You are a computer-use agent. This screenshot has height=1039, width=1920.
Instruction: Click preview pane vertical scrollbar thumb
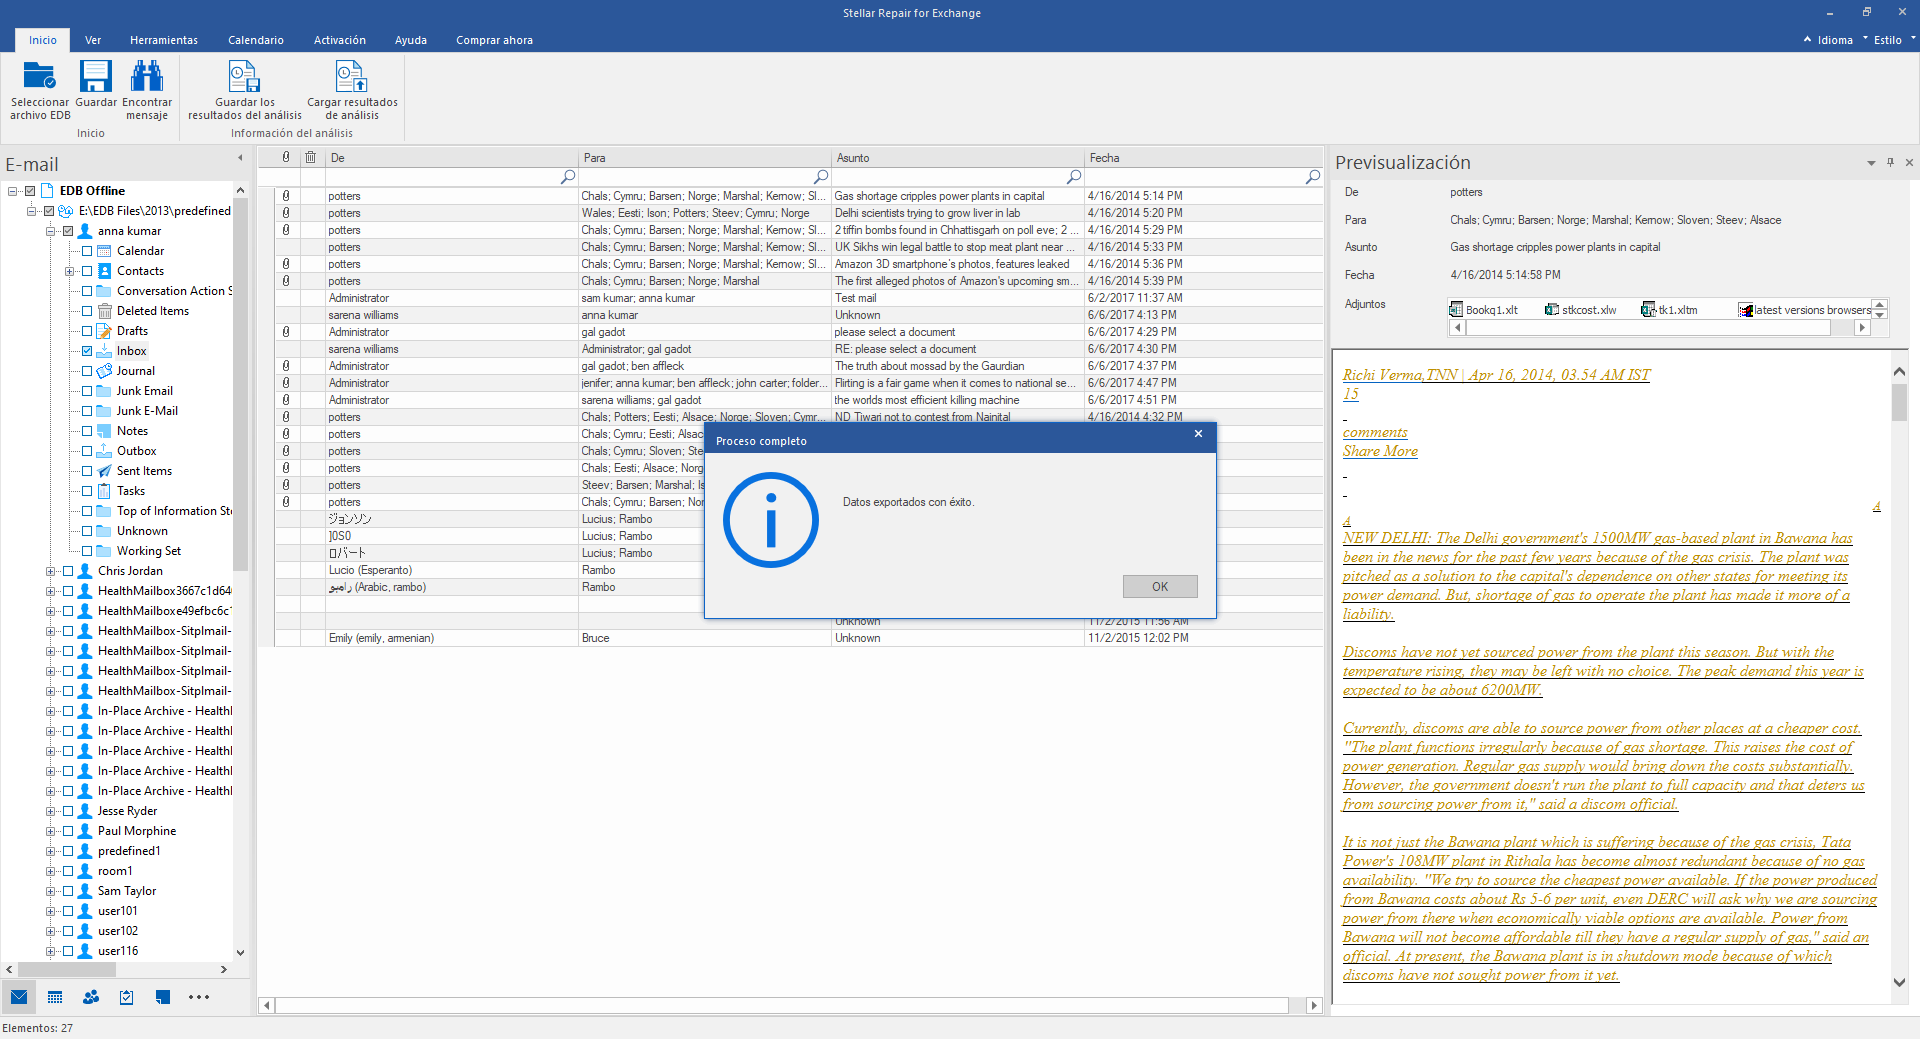[1899, 402]
